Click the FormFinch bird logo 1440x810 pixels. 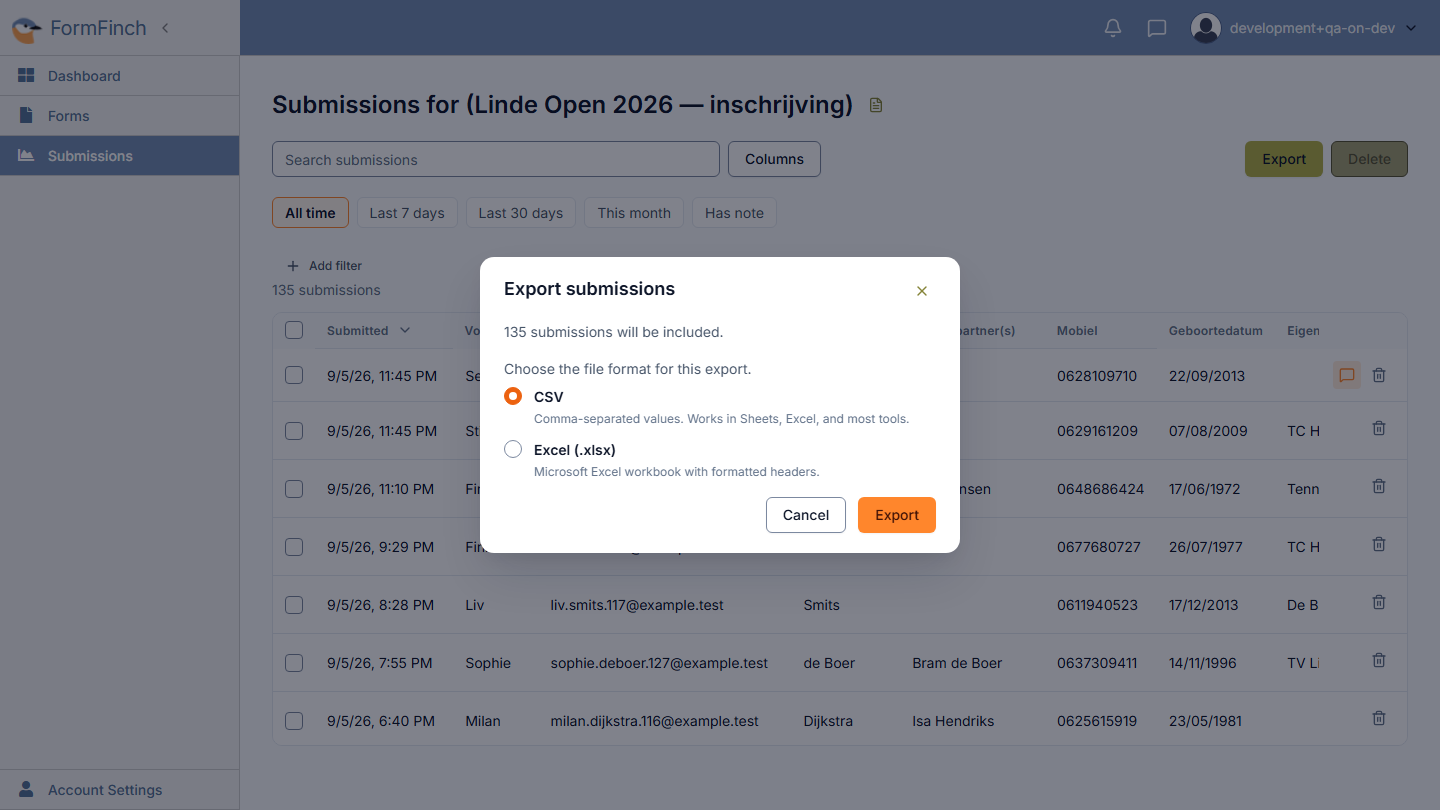[x=26, y=29]
